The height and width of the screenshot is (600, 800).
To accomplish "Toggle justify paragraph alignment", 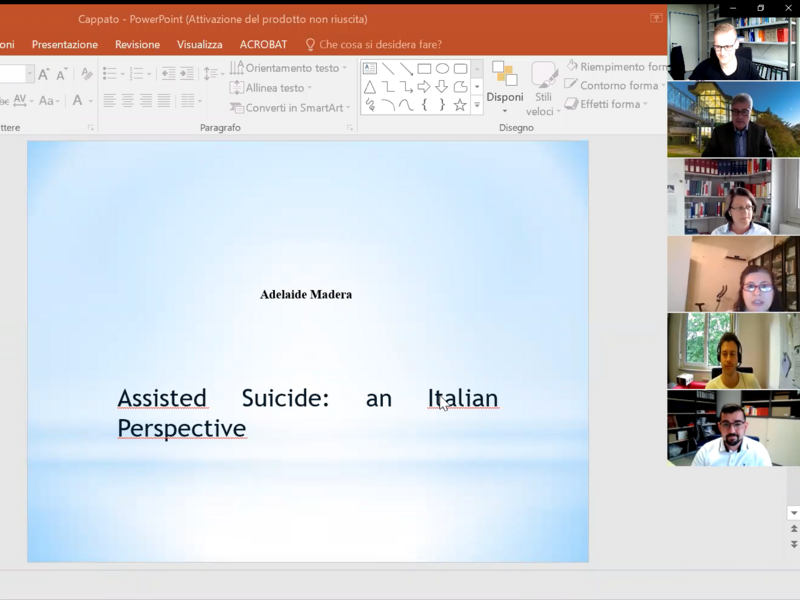I will click(x=163, y=101).
